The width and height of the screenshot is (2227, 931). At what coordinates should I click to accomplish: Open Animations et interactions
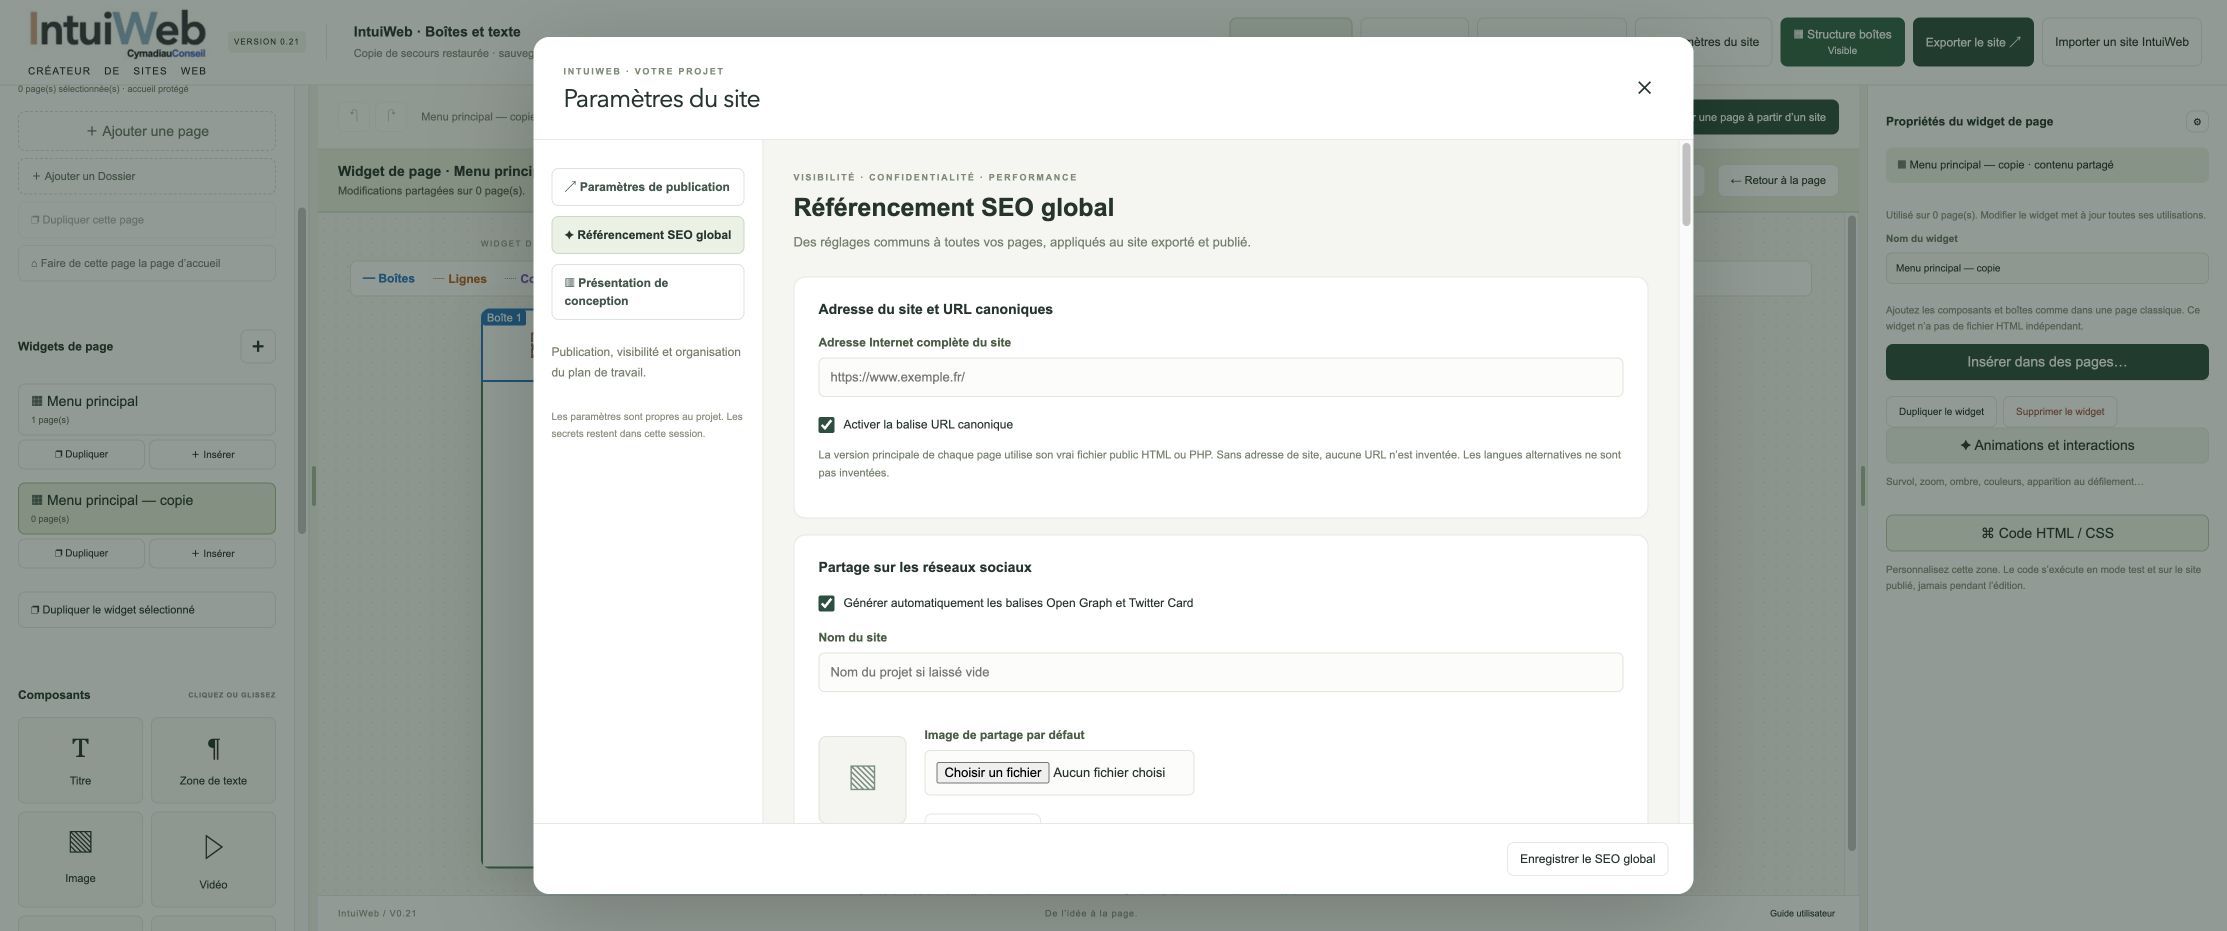click(x=2046, y=446)
